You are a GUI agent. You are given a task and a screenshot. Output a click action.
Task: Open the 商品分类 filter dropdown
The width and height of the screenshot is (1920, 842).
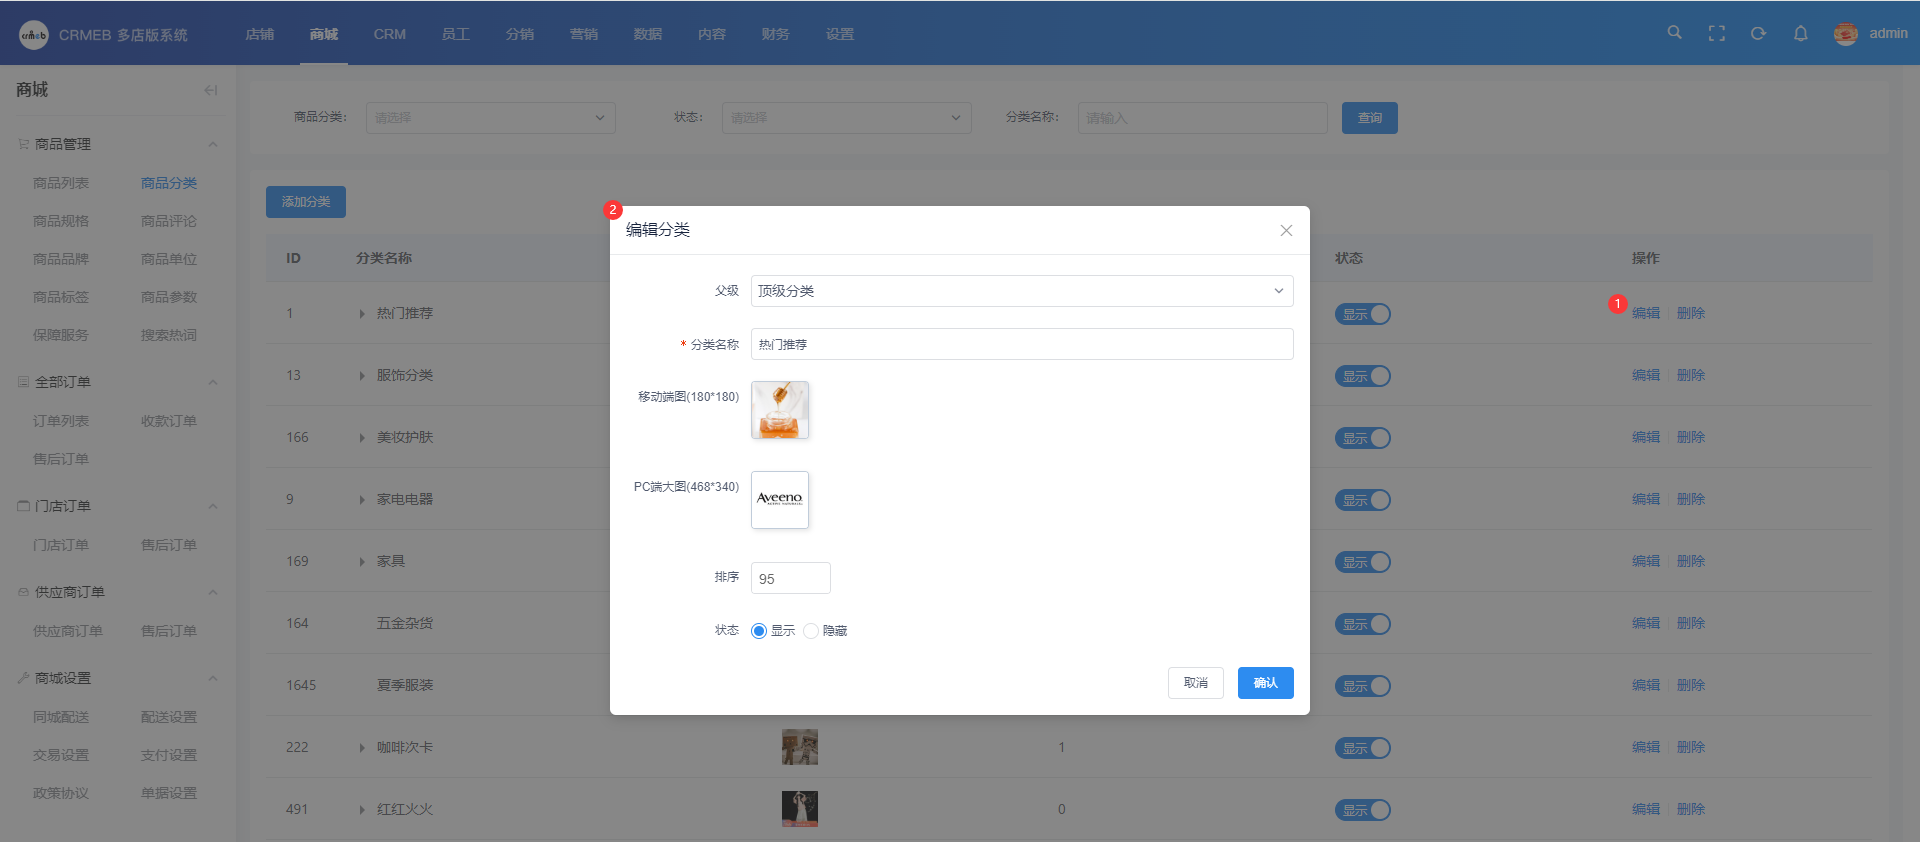tap(490, 118)
